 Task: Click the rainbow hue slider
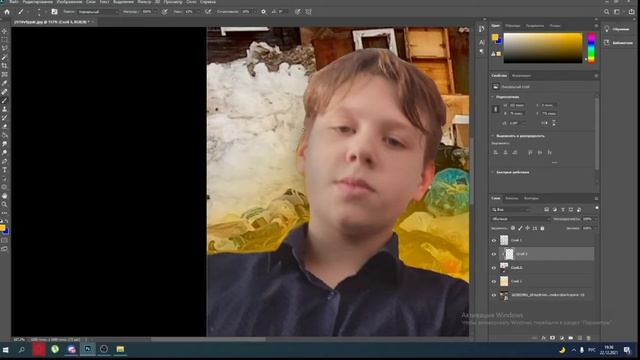tap(591, 48)
